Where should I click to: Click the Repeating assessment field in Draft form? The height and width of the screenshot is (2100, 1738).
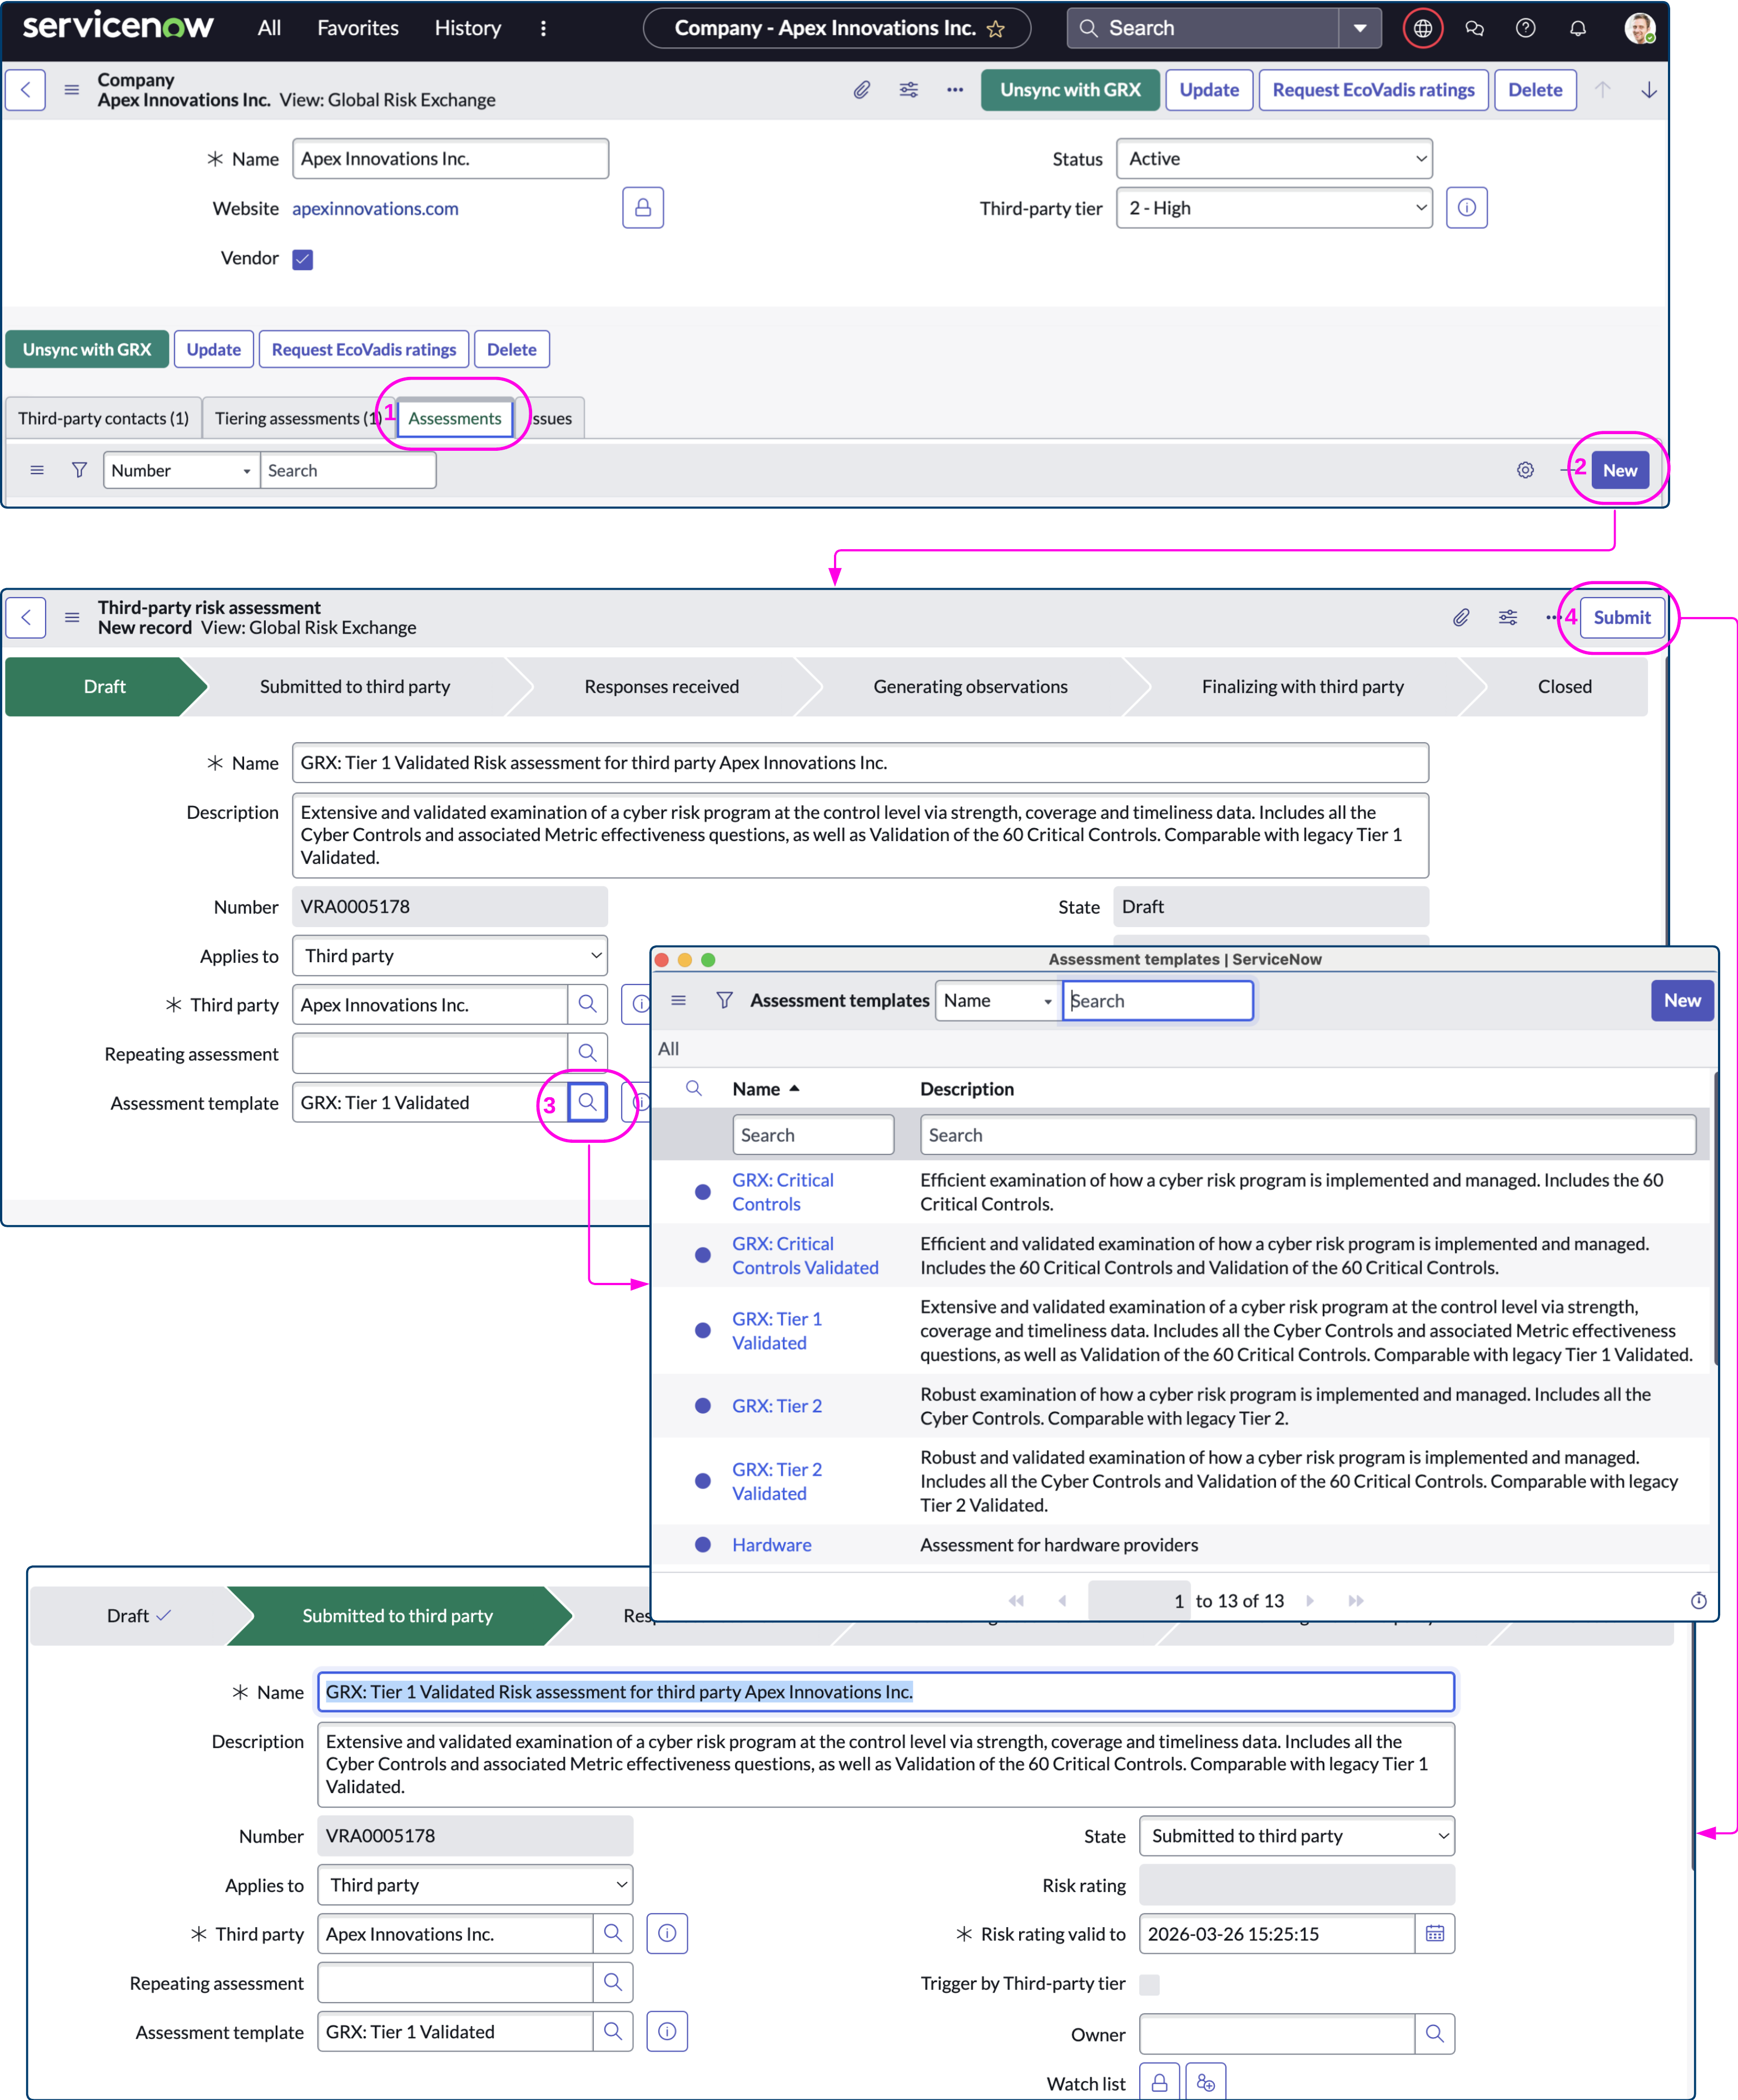430,1053
